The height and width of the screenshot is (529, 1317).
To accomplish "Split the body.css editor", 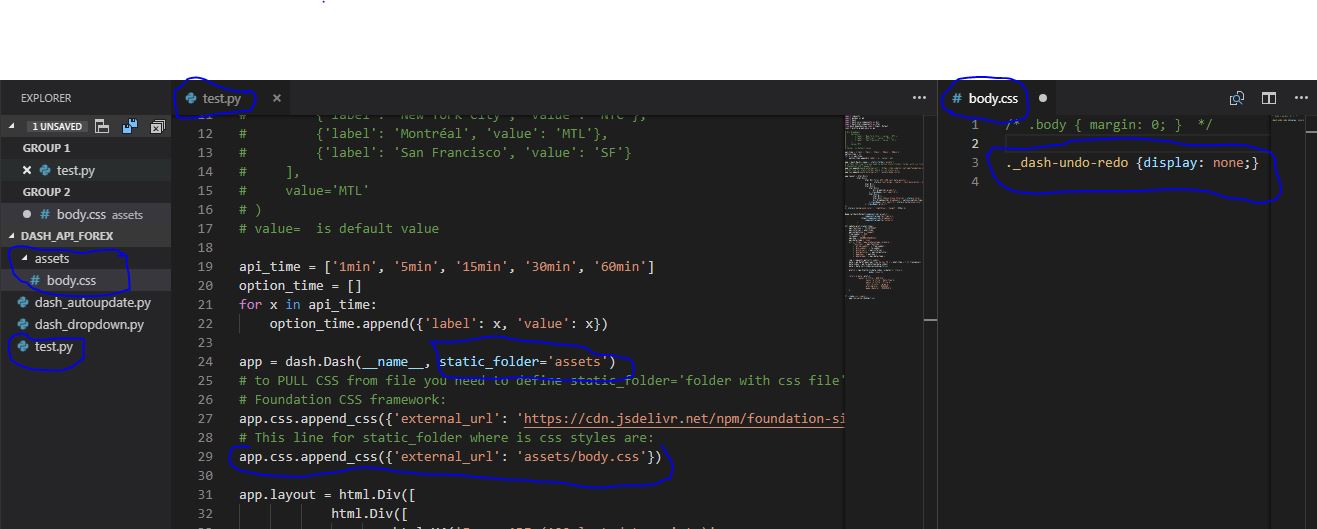I will pos(1268,98).
